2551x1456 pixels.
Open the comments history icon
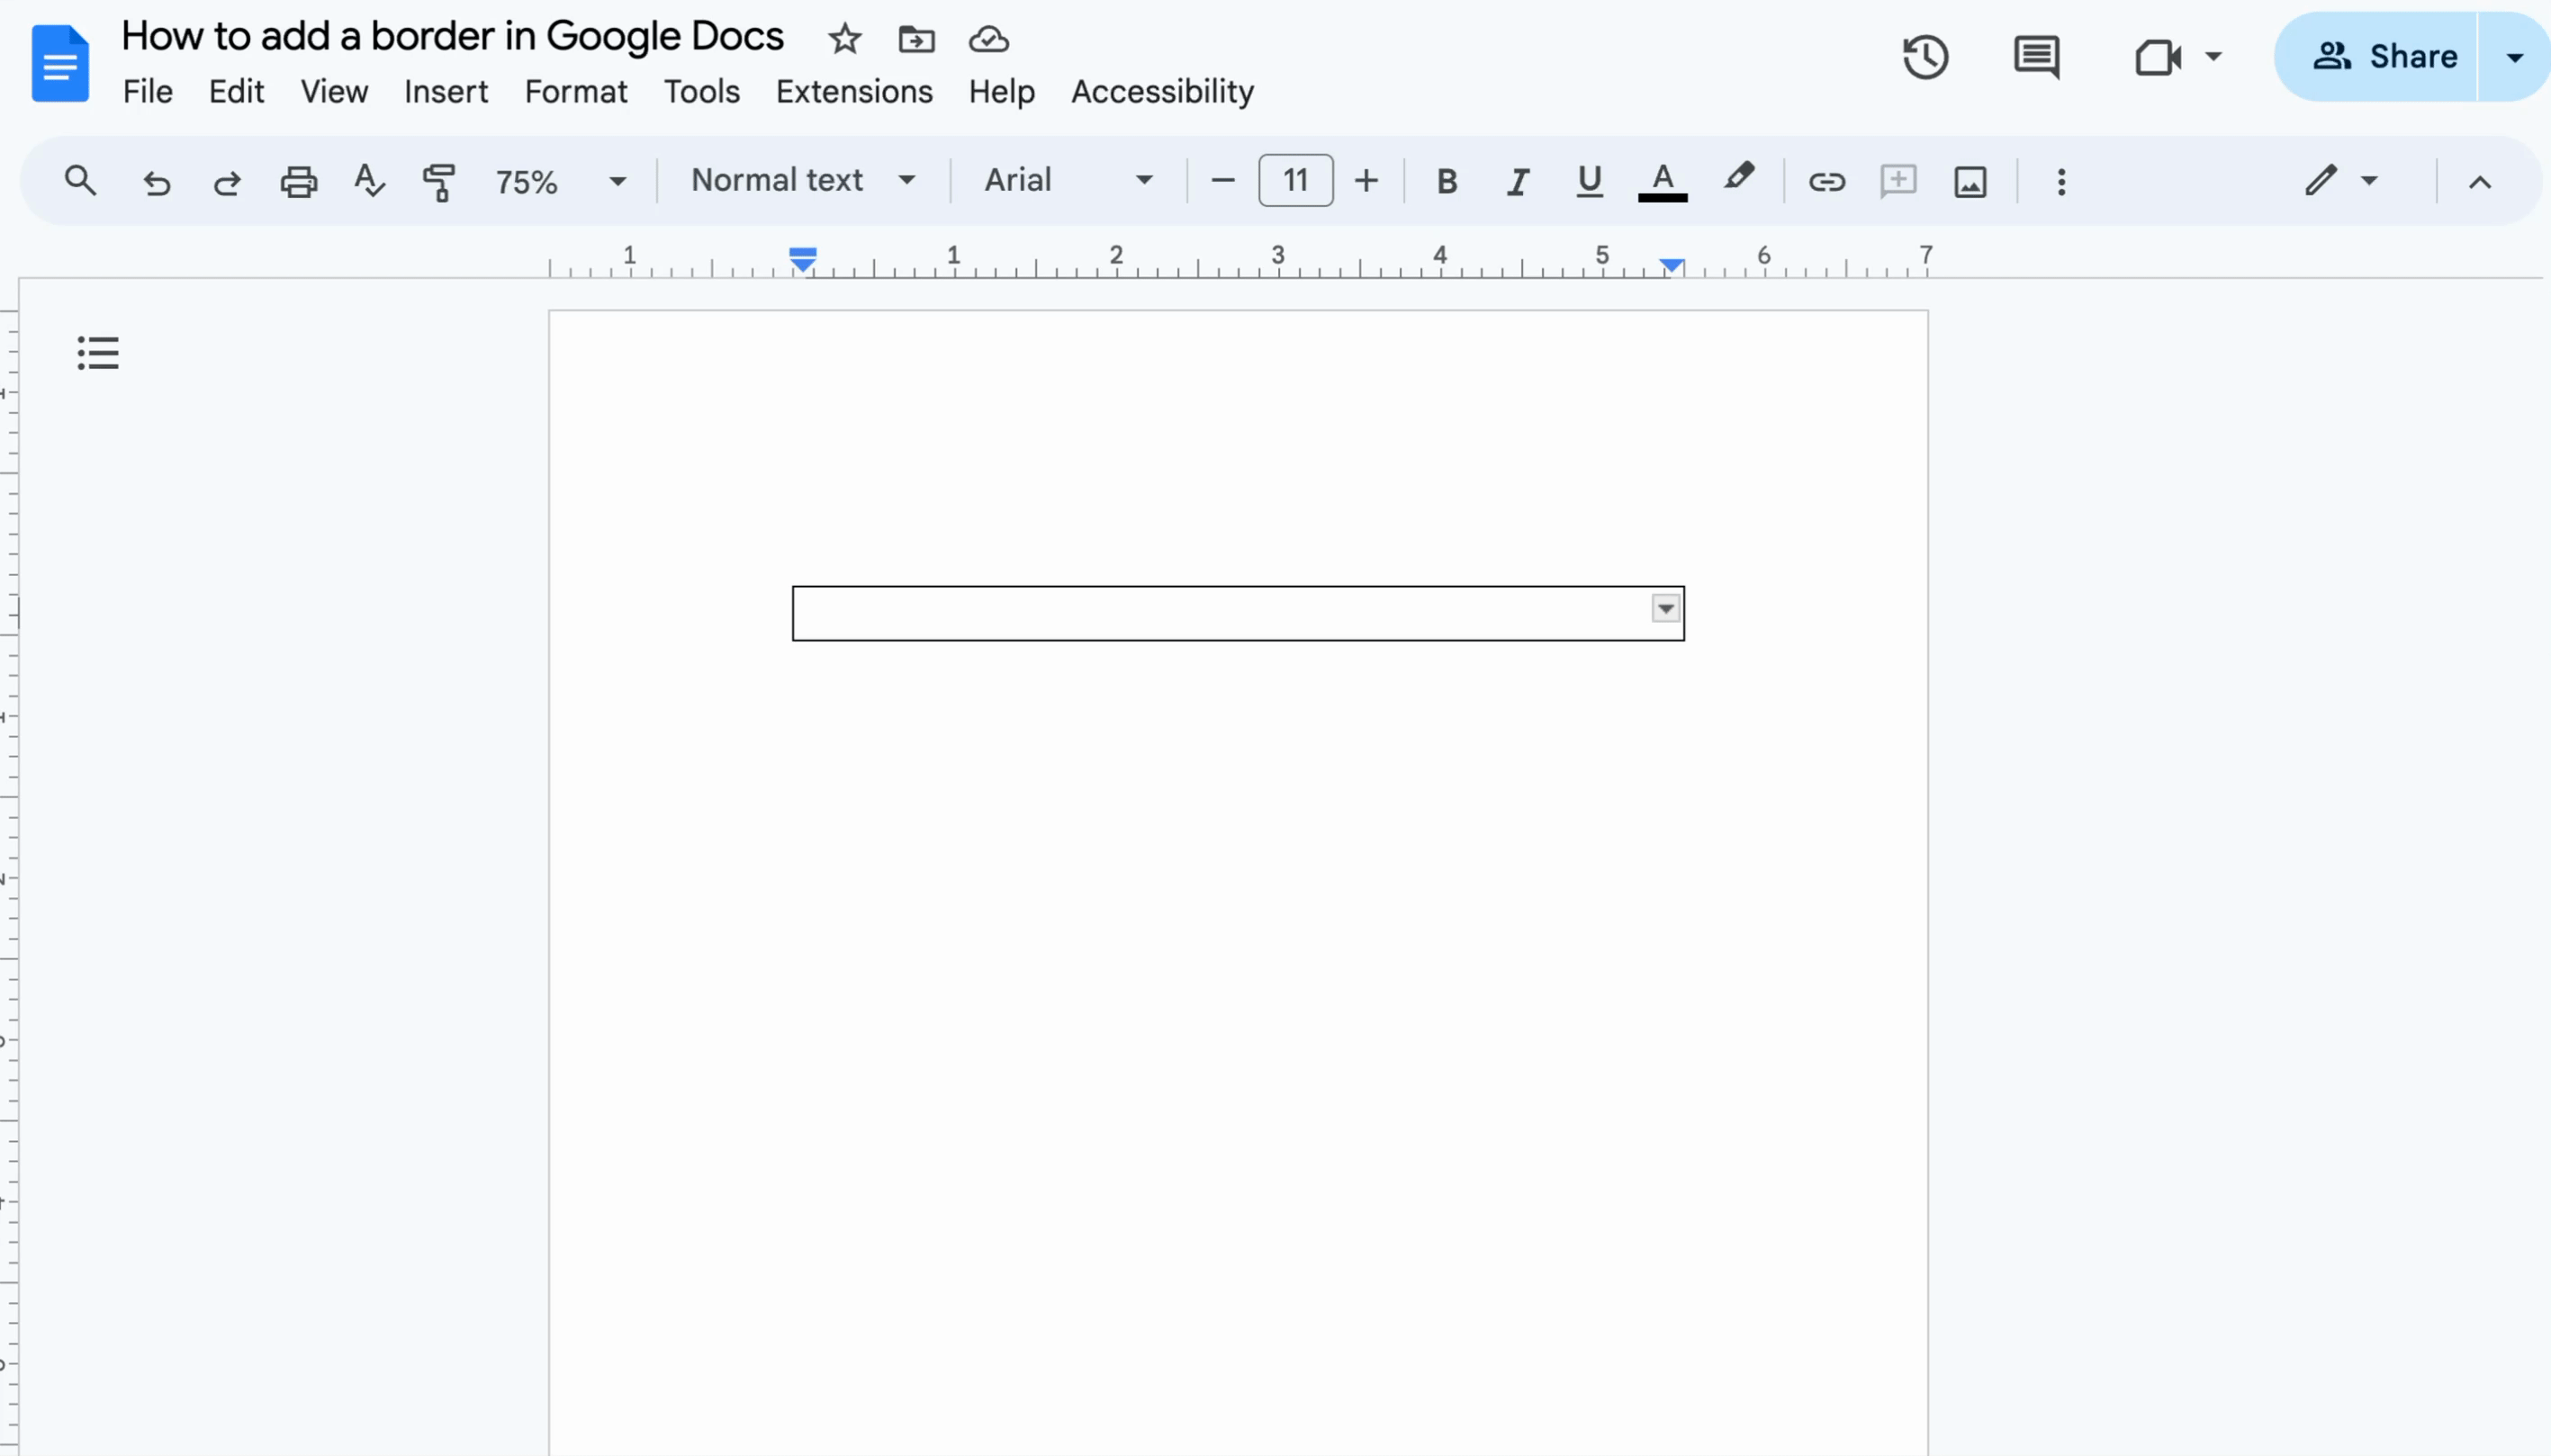pyautogui.click(x=2036, y=57)
